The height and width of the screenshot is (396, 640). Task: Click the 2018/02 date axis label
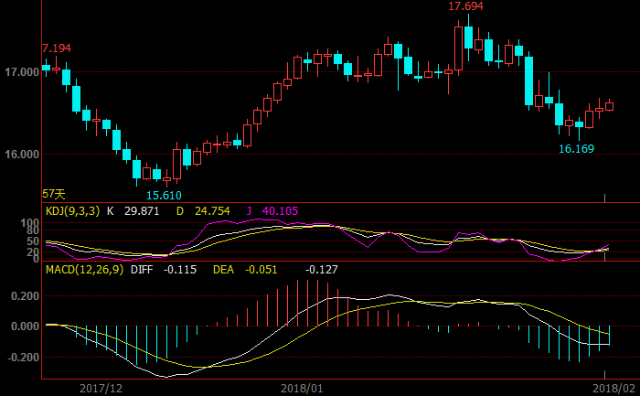(x=614, y=388)
